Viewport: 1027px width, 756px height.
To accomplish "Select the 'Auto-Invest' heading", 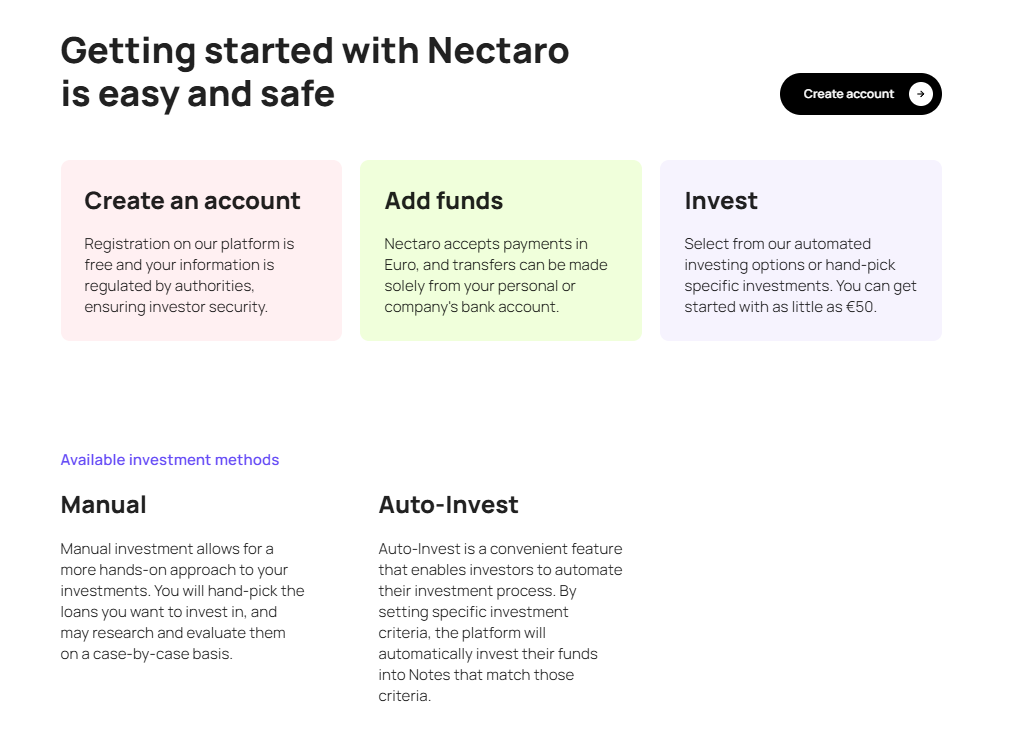I will [448, 505].
